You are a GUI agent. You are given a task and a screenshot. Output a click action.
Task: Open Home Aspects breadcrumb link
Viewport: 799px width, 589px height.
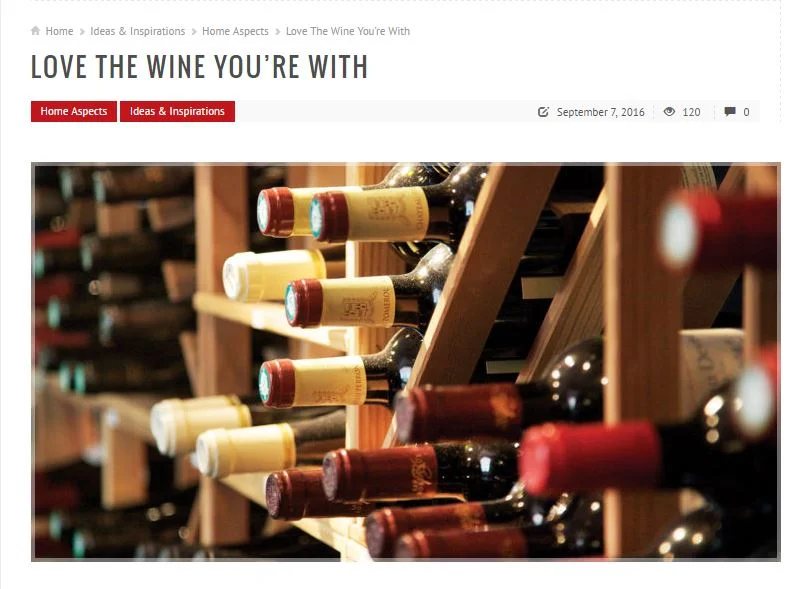pyautogui.click(x=235, y=31)
